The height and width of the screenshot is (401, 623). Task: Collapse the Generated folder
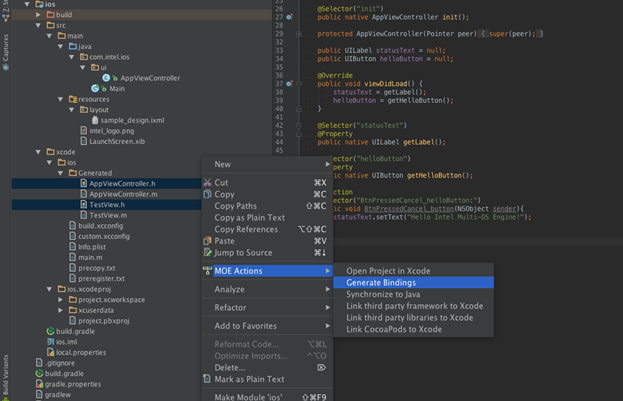click(60, 173)
